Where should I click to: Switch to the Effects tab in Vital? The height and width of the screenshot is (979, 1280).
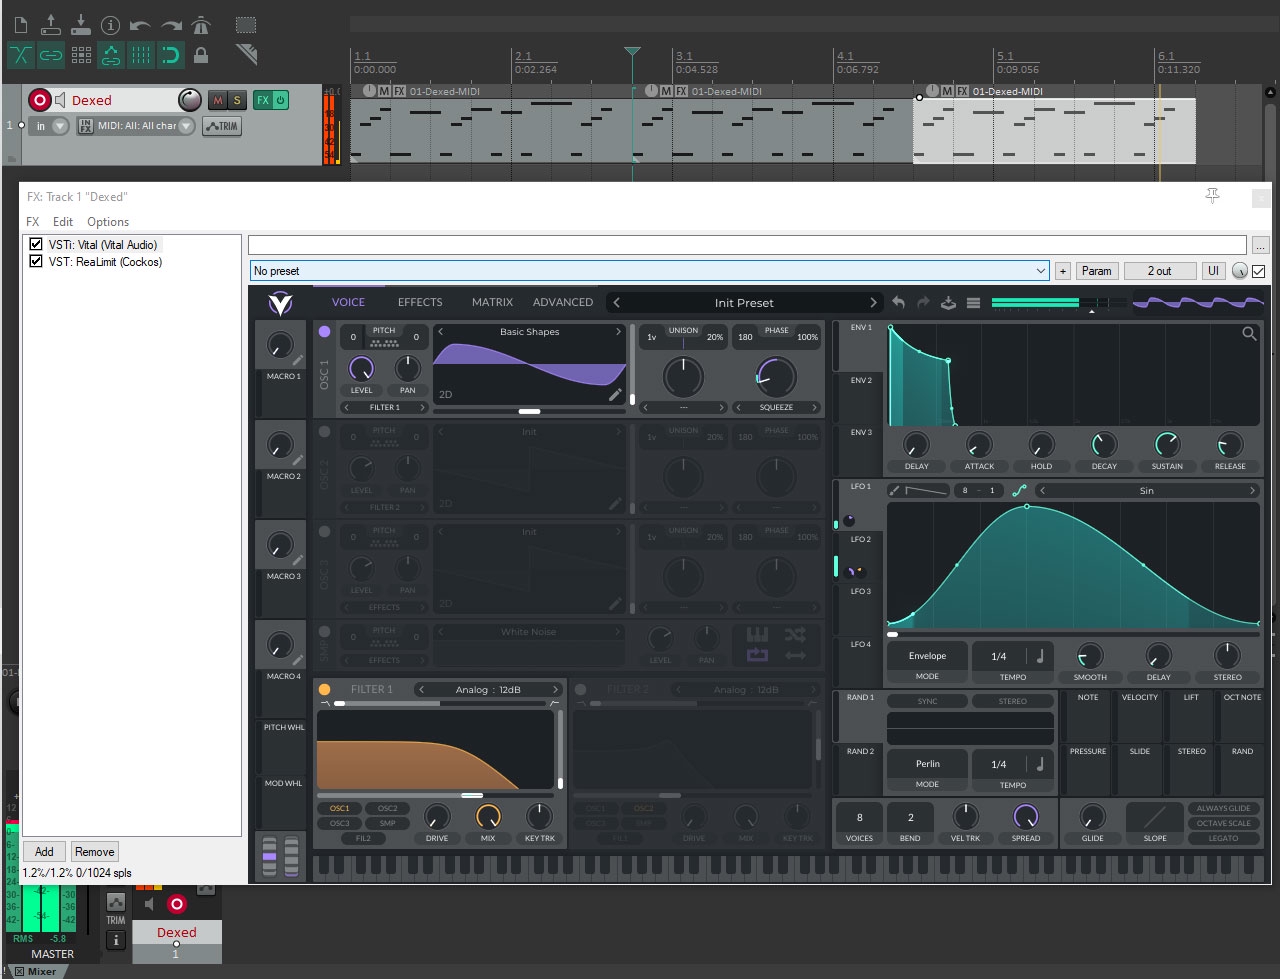click(x=420, y=302)
